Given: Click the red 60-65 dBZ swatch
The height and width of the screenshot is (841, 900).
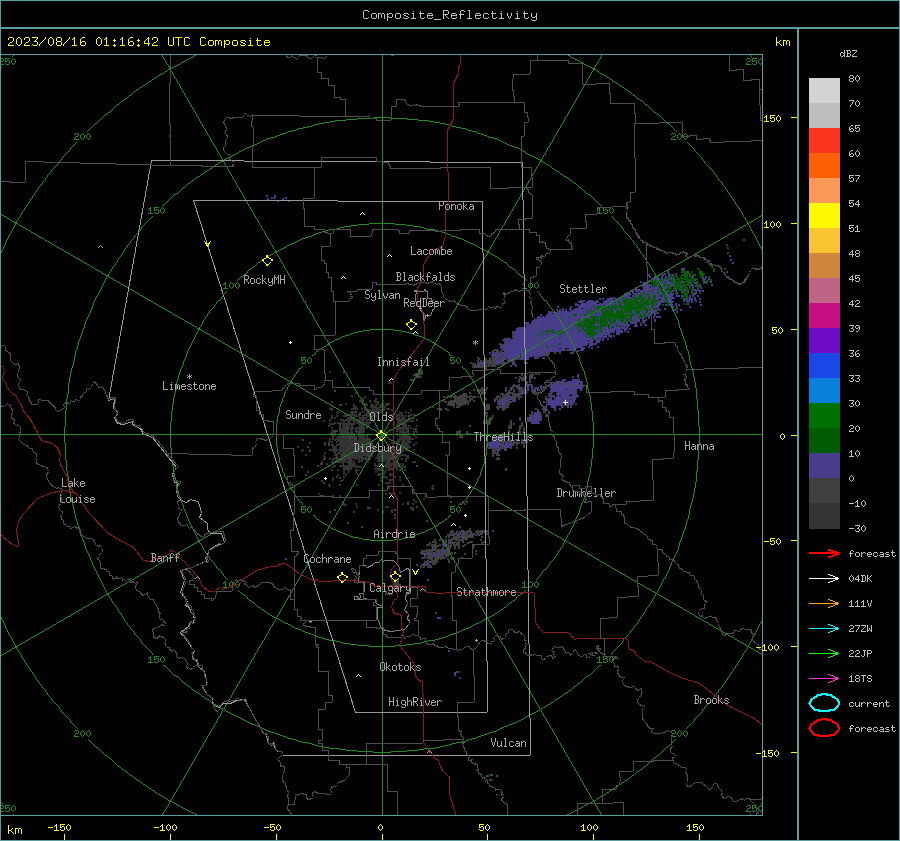Looking at the screenshot, I should [824, 141].
